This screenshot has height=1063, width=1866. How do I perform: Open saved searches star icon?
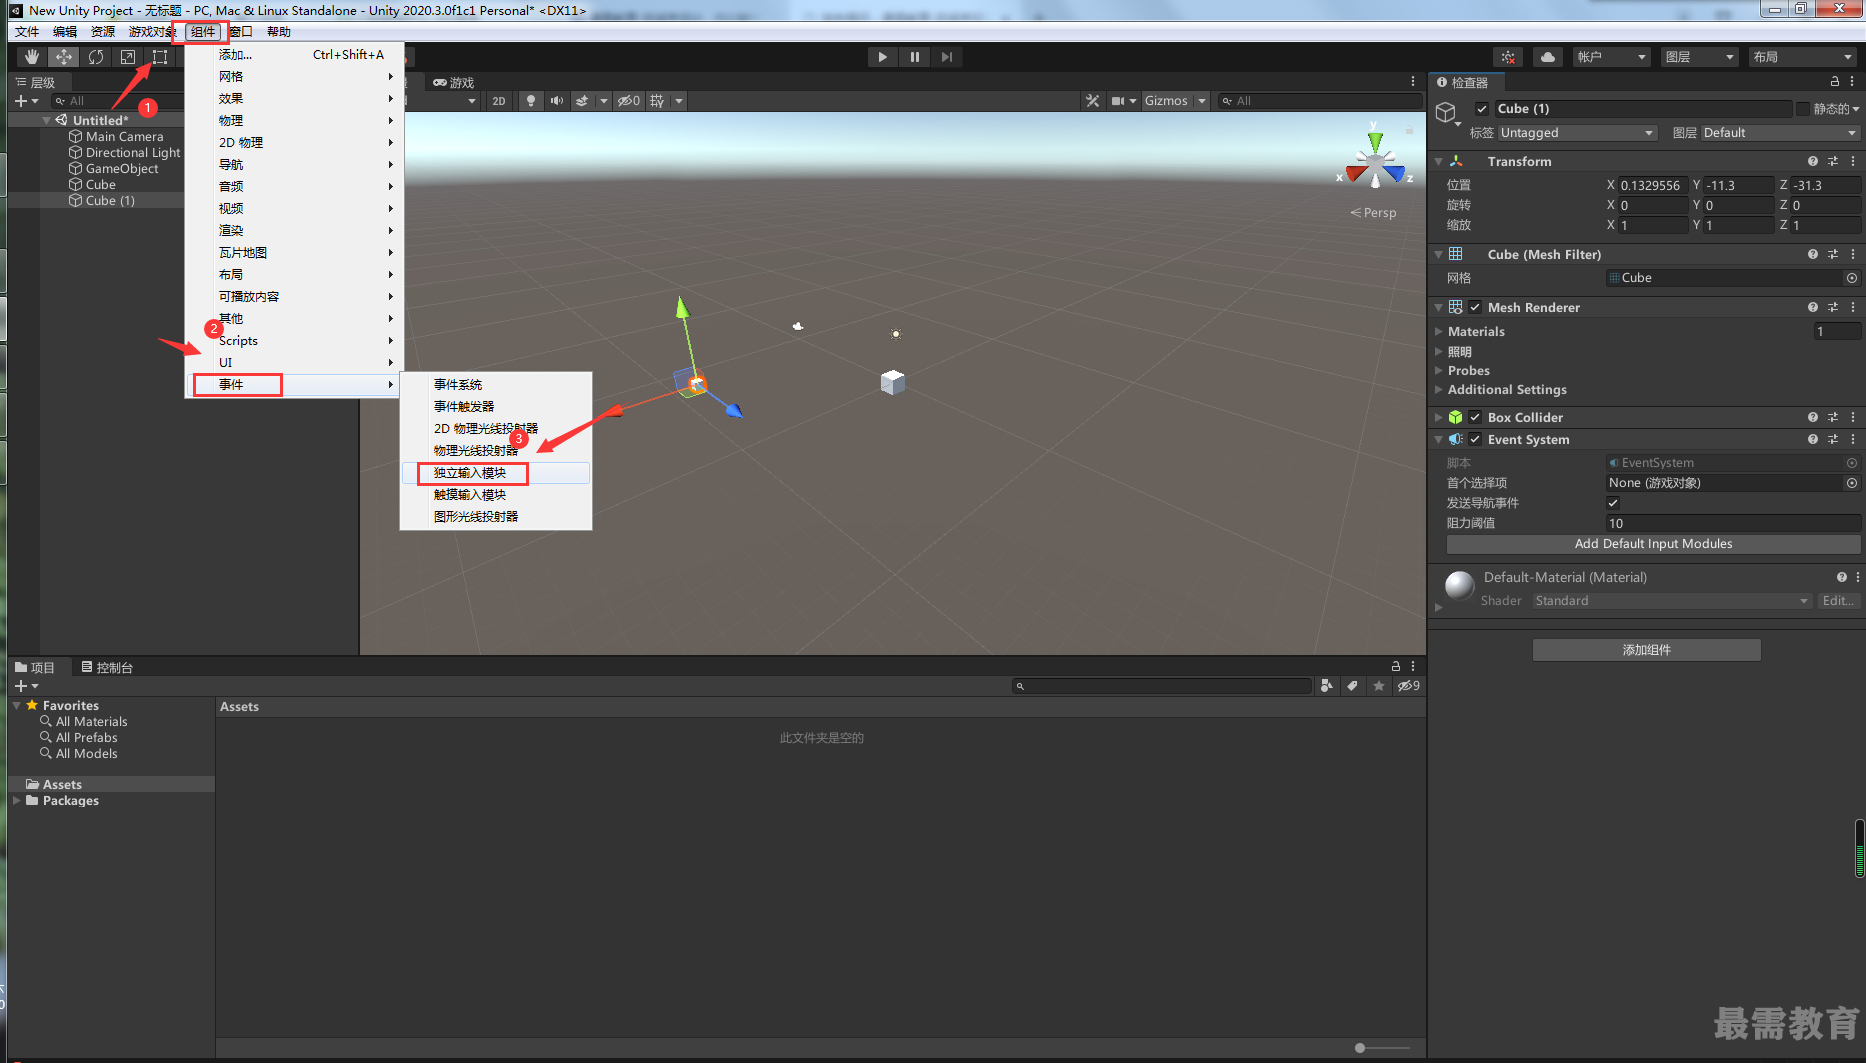(1379, 686)
